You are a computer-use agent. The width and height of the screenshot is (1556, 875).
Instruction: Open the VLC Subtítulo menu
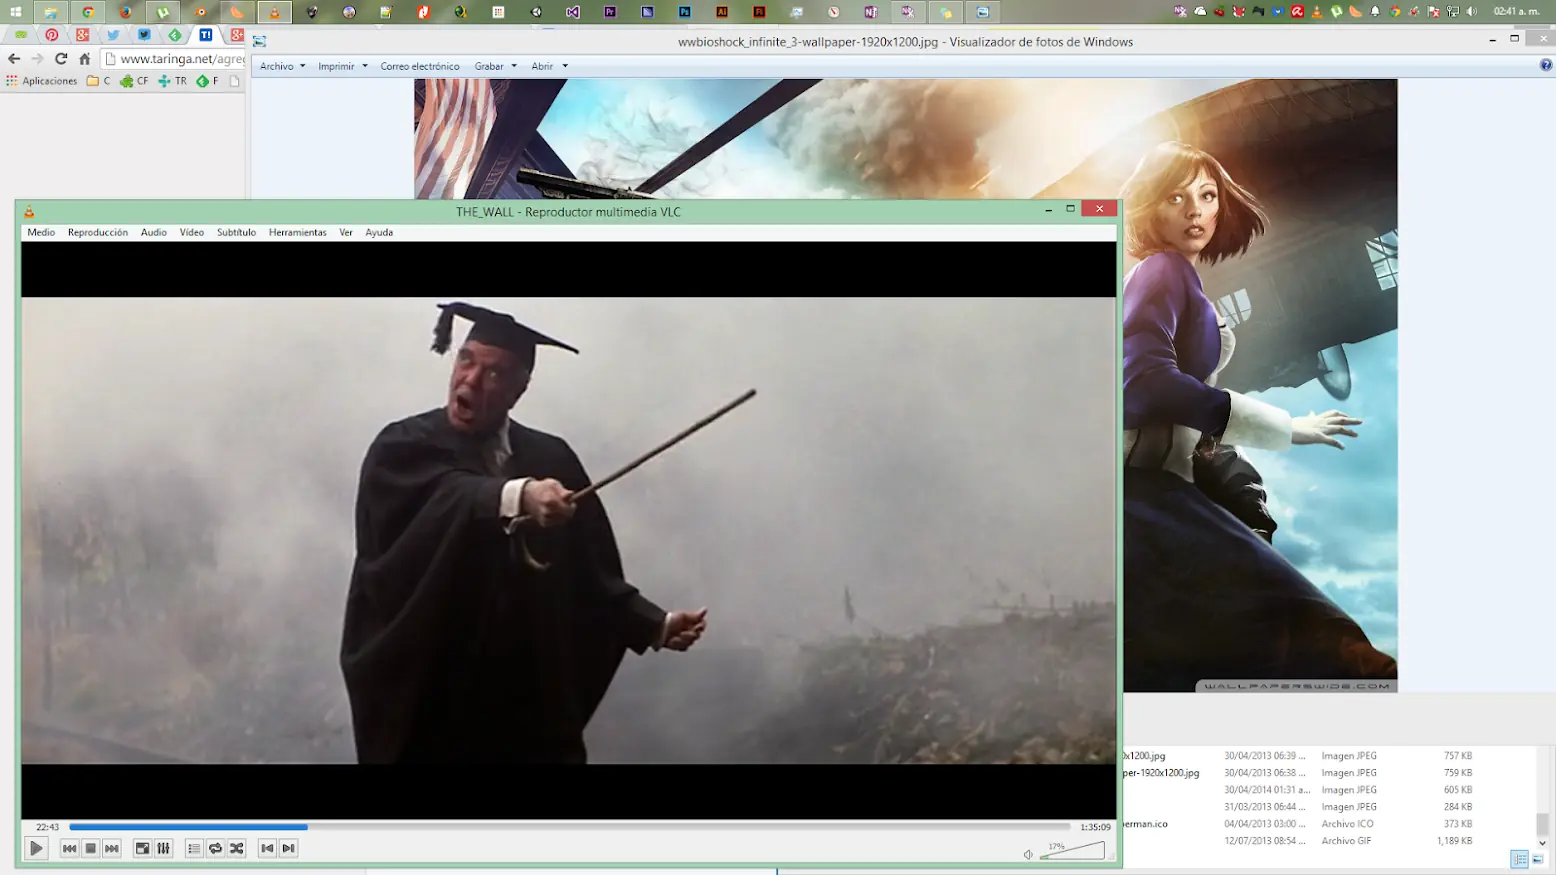[236, 232]
